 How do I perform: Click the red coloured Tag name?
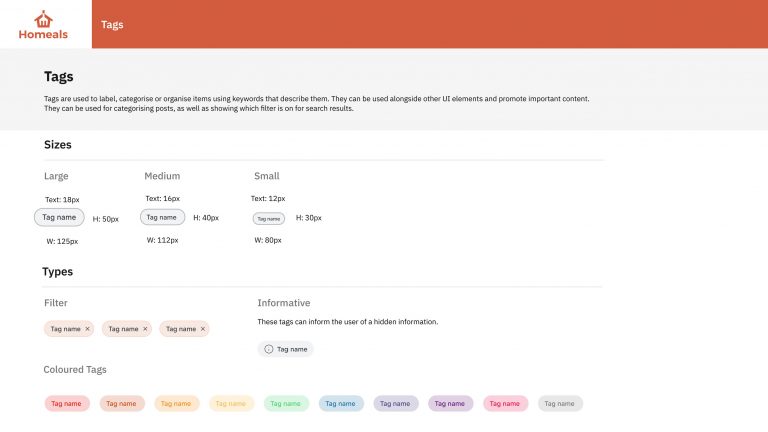67,404
